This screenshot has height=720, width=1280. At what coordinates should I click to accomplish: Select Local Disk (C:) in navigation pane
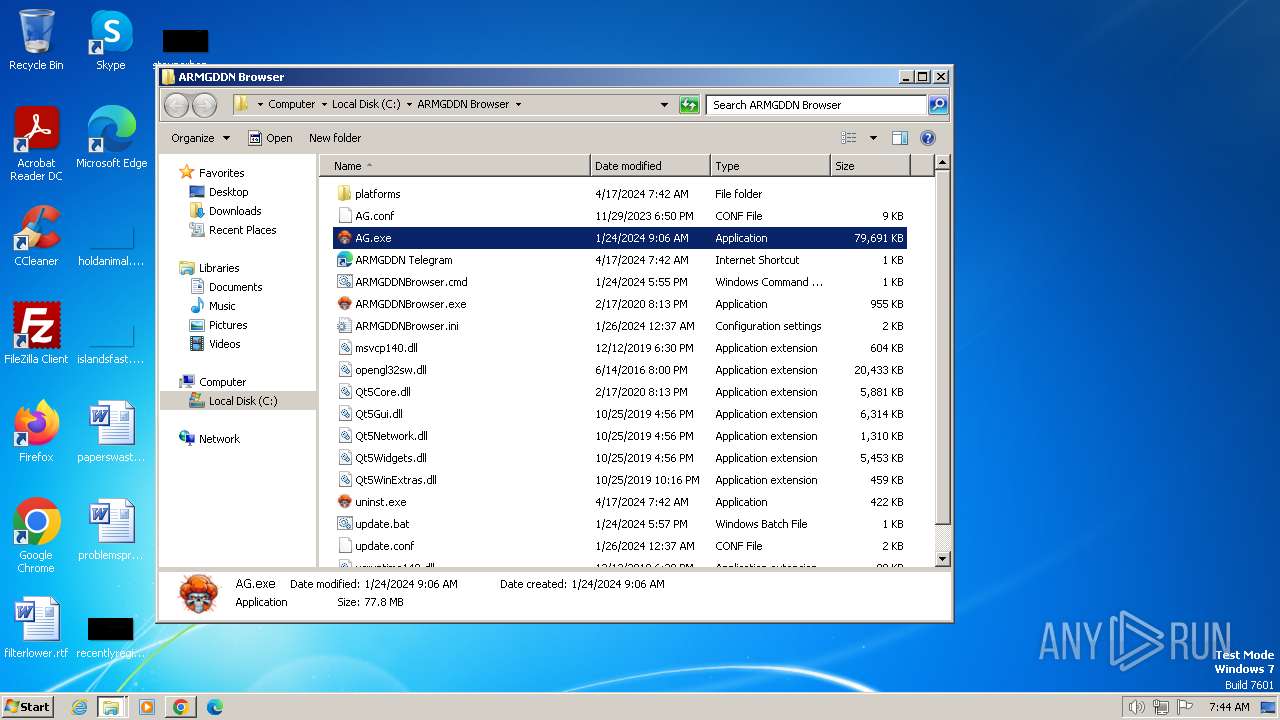tap(243, 401)
